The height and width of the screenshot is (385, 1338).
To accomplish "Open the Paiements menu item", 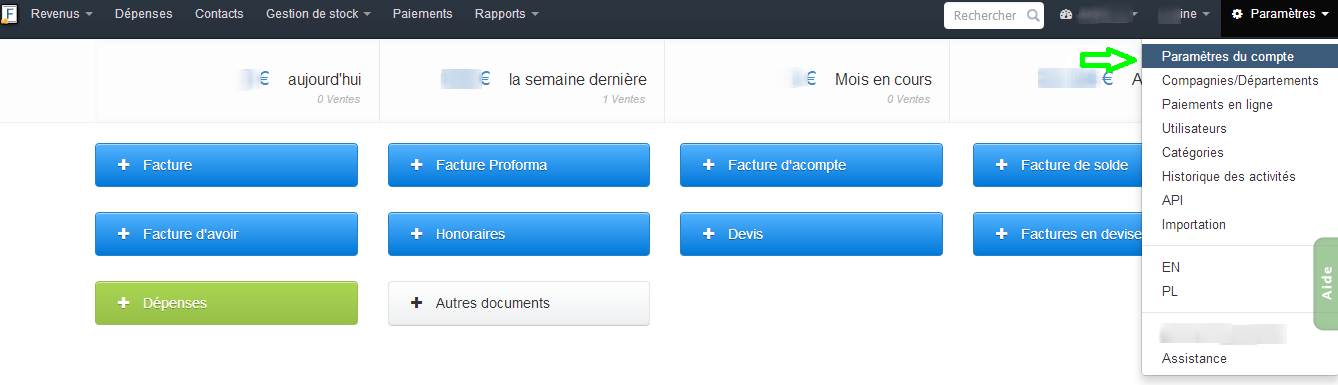I will pyautogui.click(x=422, y=14).
